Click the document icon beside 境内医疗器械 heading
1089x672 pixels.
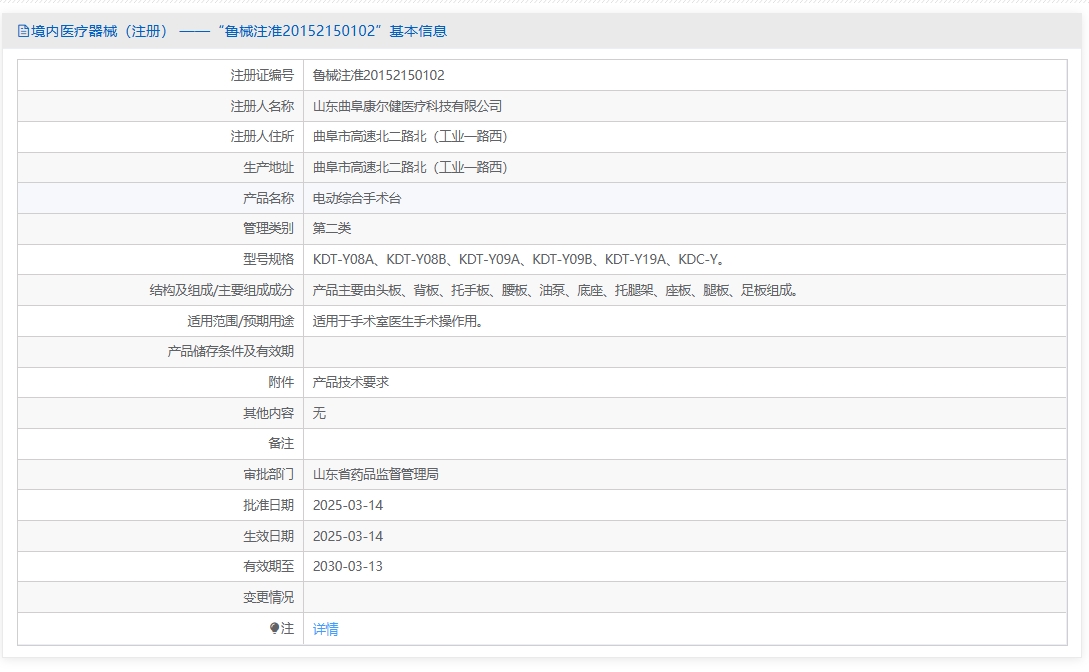click(24, 31)
